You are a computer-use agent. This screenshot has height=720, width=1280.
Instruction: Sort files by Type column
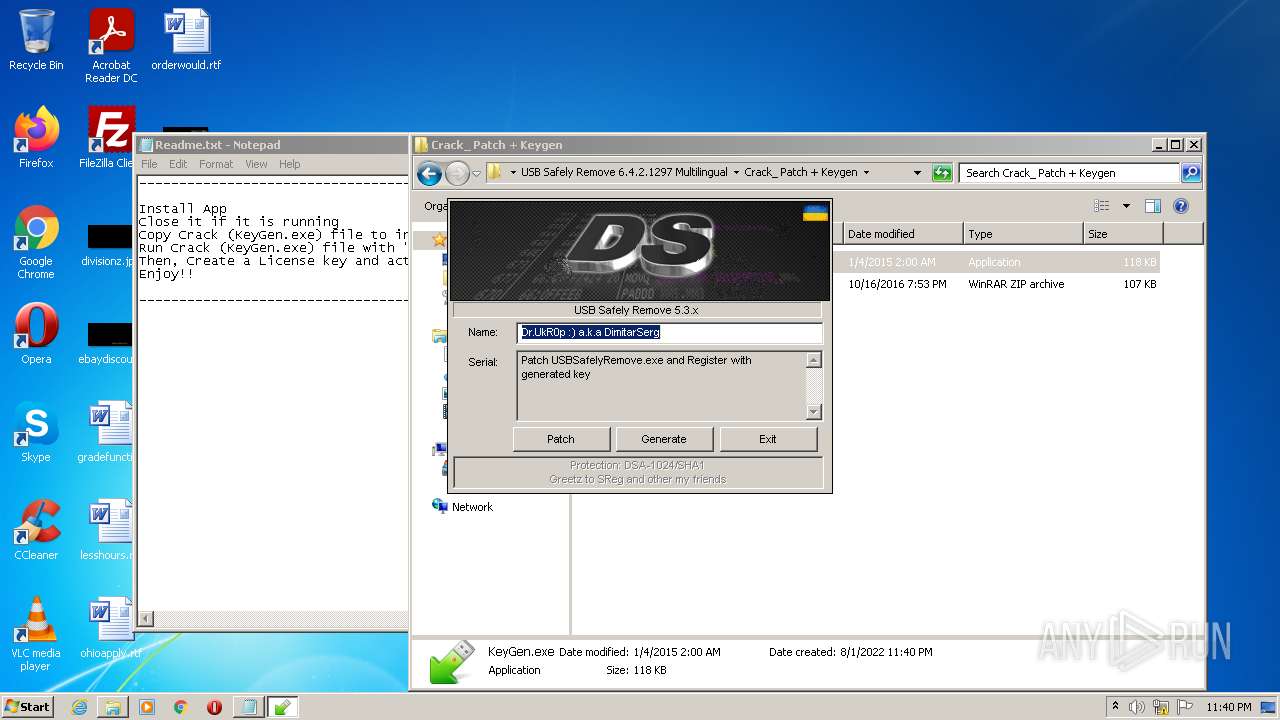click(x=1023, y=234)
